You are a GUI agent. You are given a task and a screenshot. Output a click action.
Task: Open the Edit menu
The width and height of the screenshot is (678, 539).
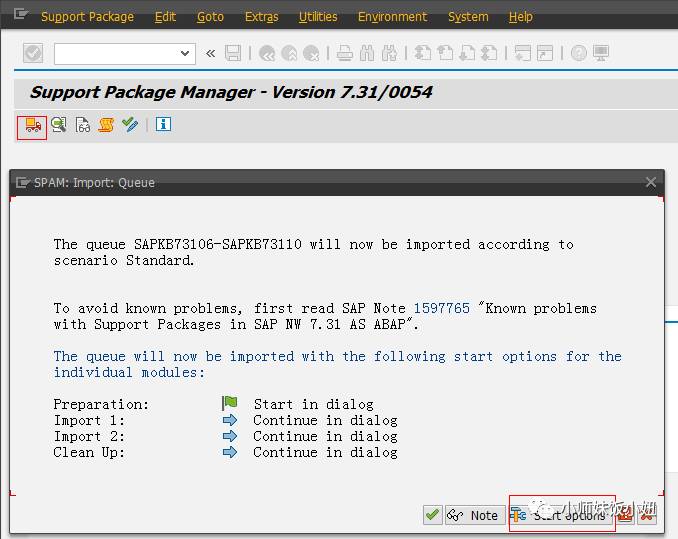165,17
